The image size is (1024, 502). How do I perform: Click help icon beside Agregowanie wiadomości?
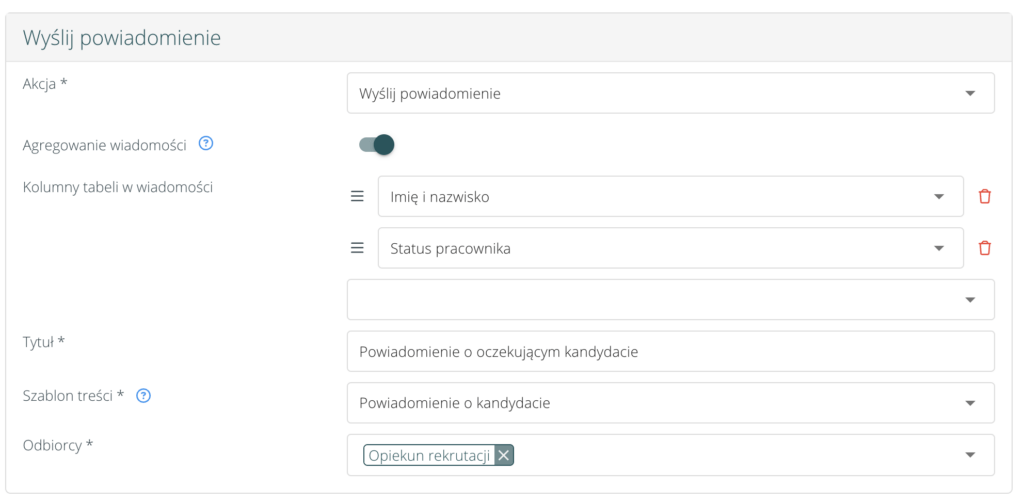(206, 144)
